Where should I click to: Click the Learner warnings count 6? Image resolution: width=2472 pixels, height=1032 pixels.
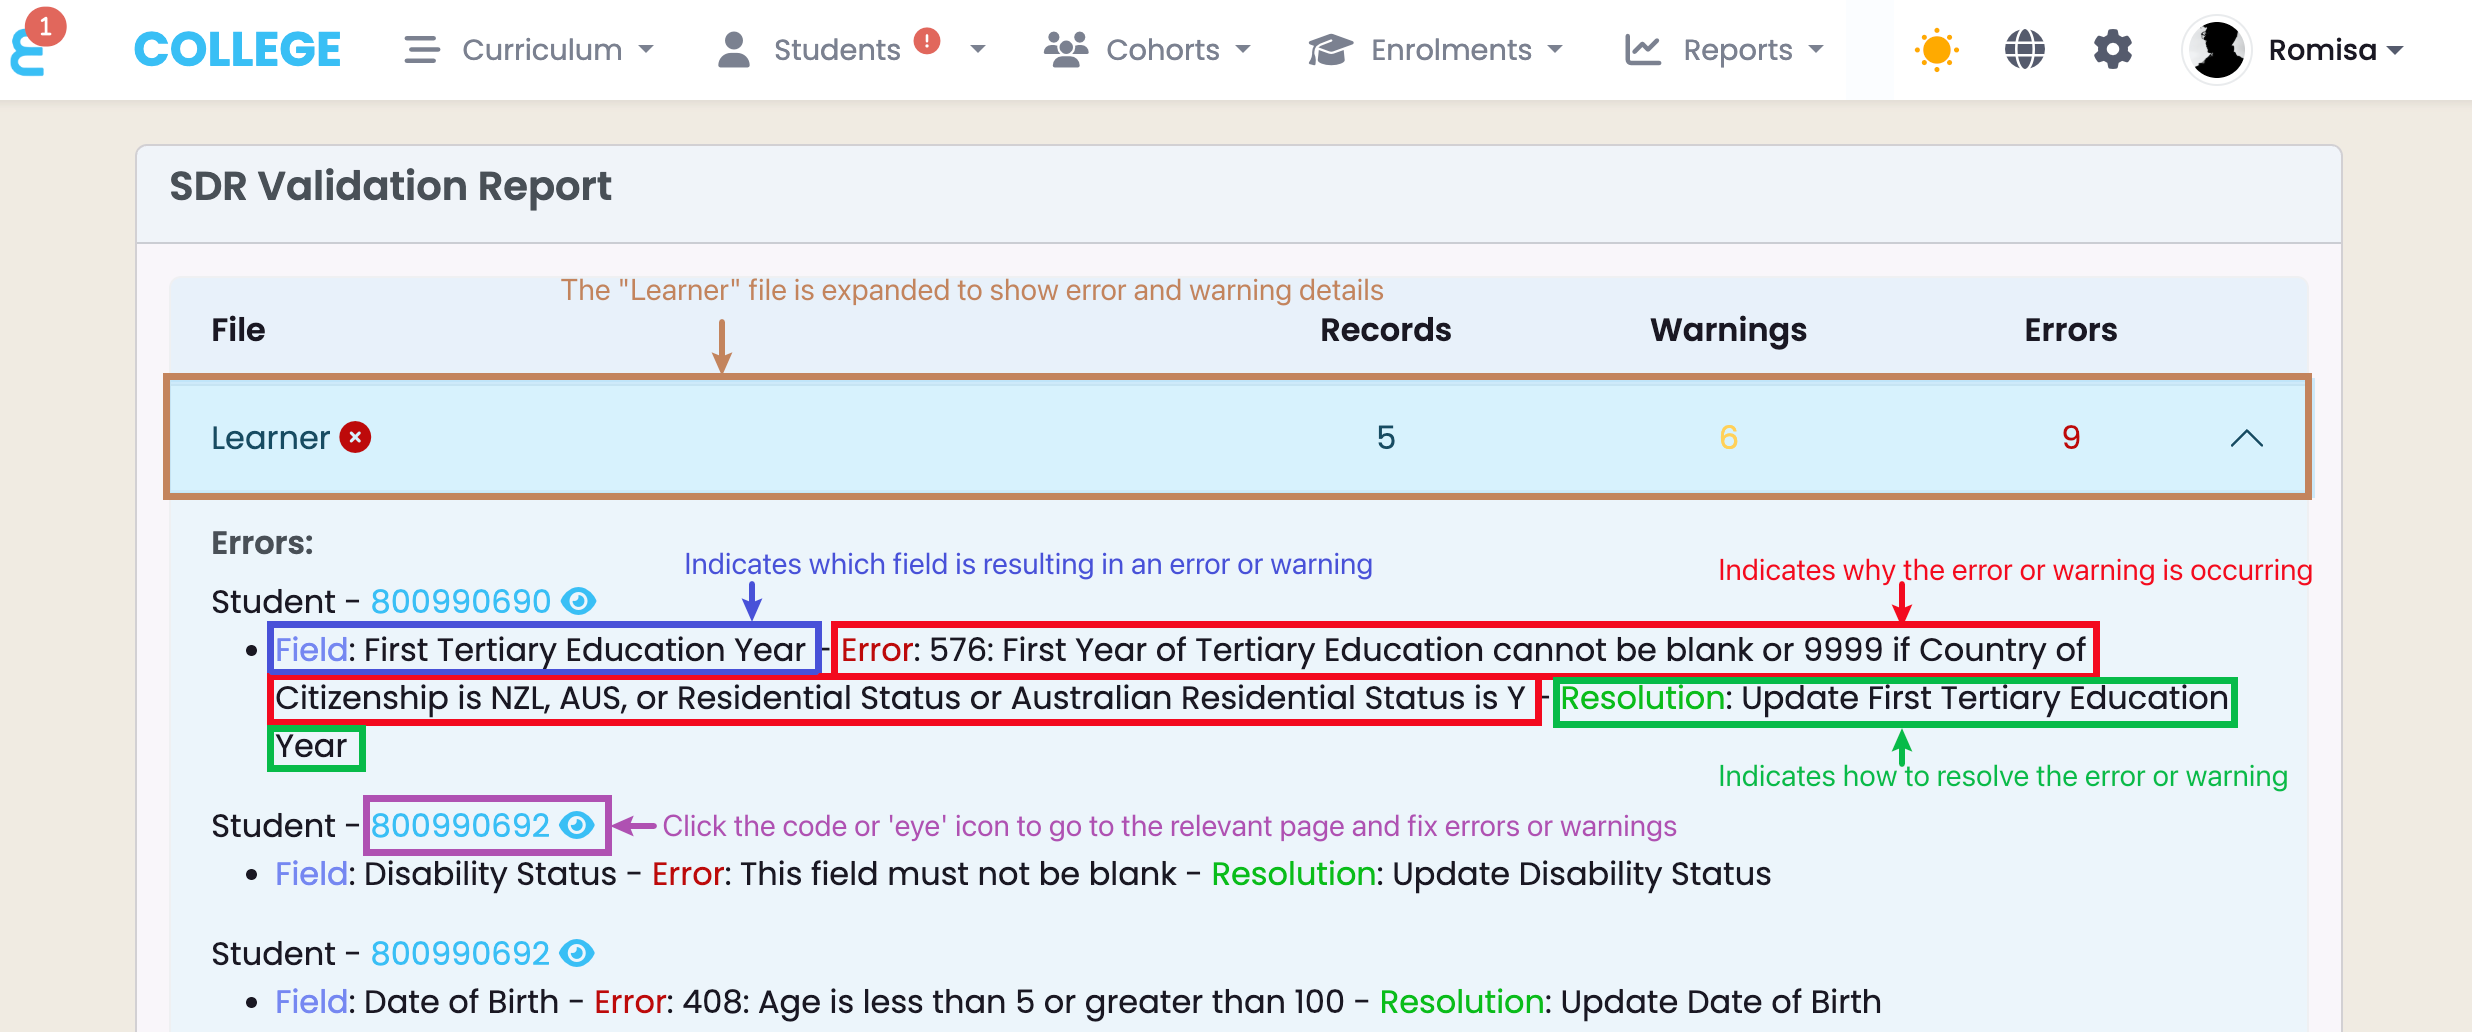click(x=1728, y=437)
